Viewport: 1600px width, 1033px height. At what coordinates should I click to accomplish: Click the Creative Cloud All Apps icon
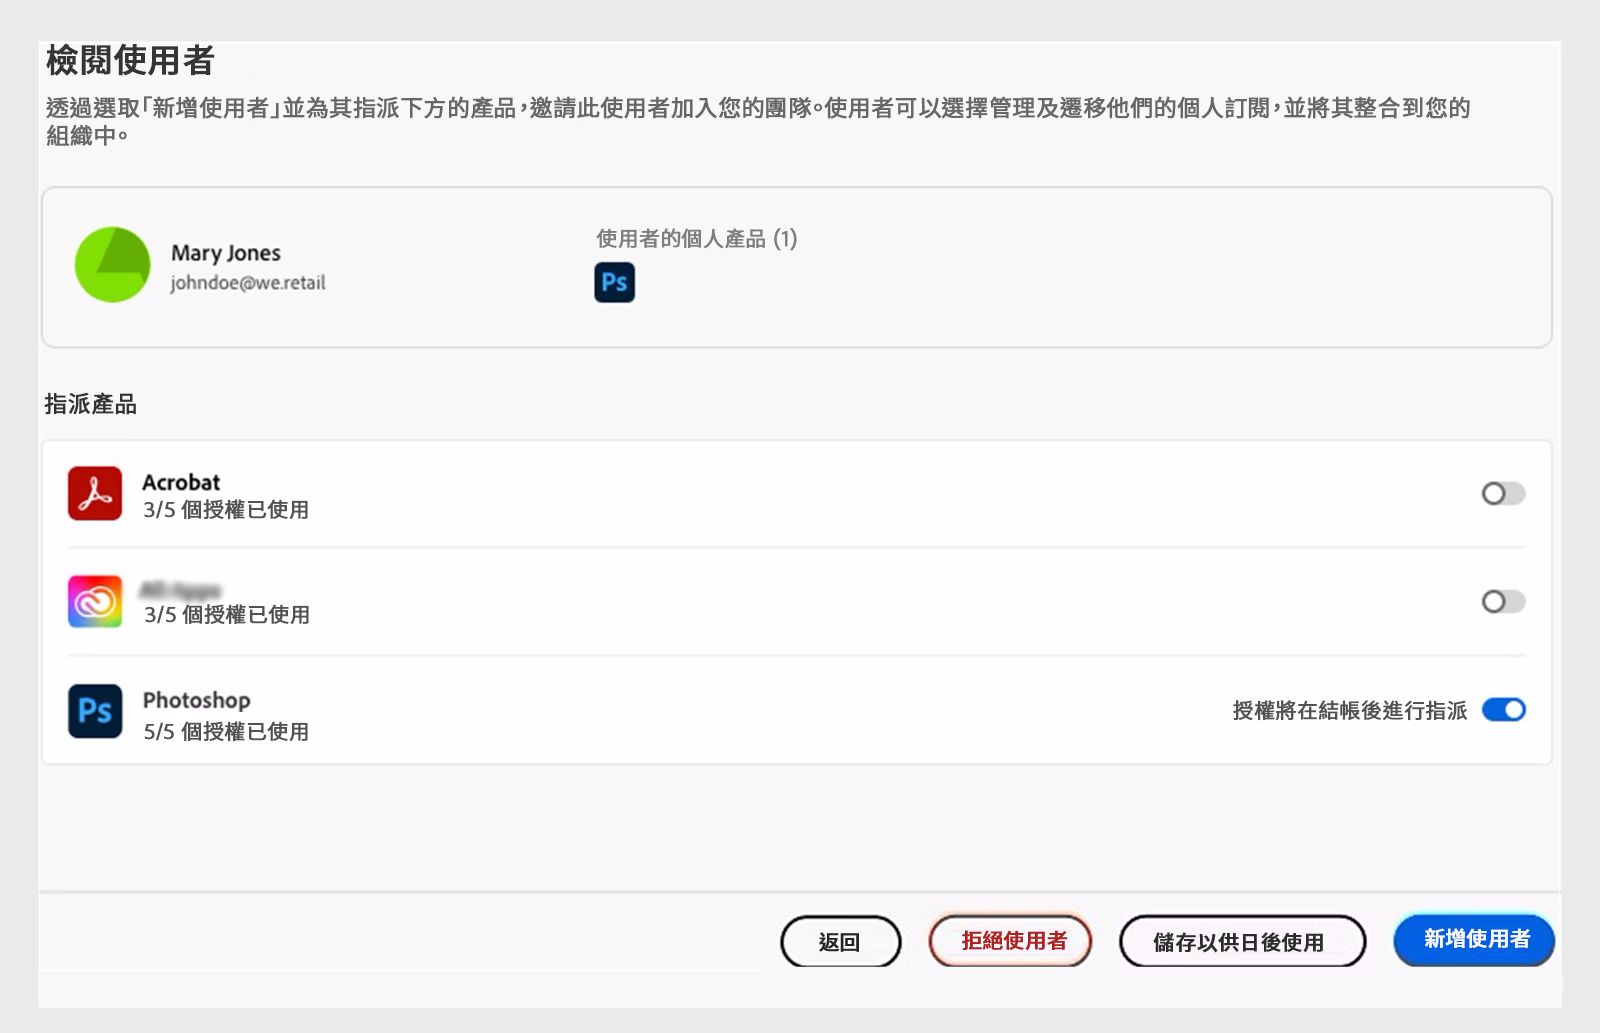pos(95,602)
